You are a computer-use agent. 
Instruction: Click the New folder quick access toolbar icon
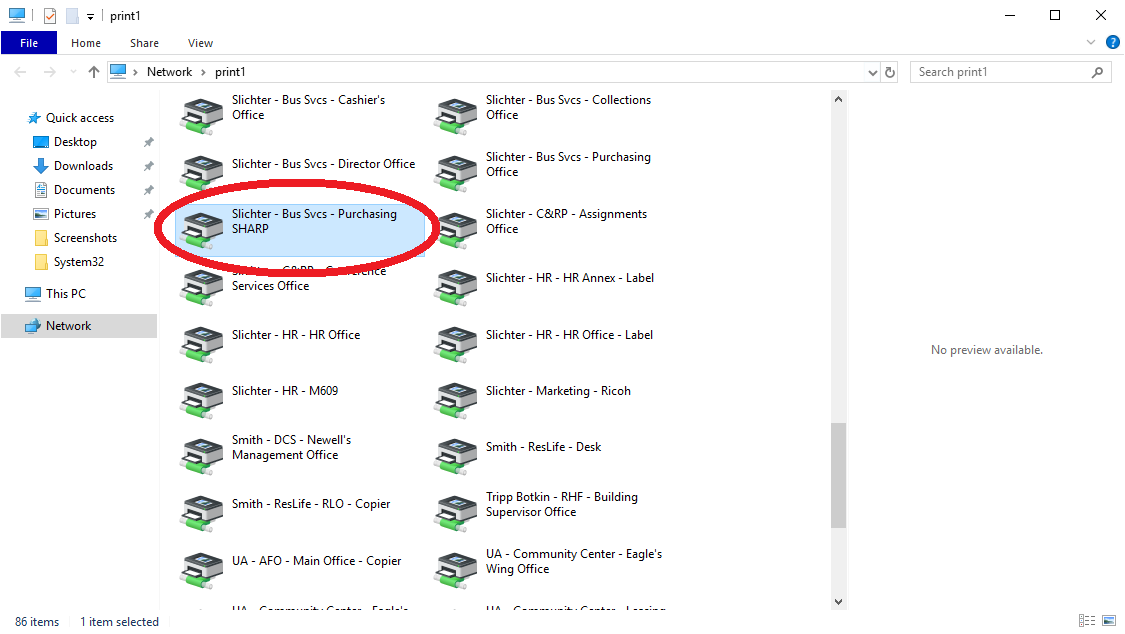72,15
